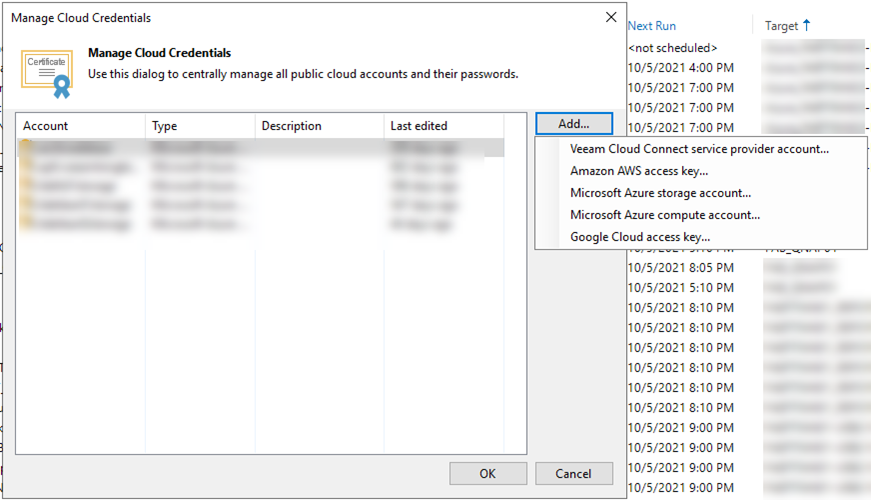Click the Cancel button
871x500 pixels.
tap(574, 474)
